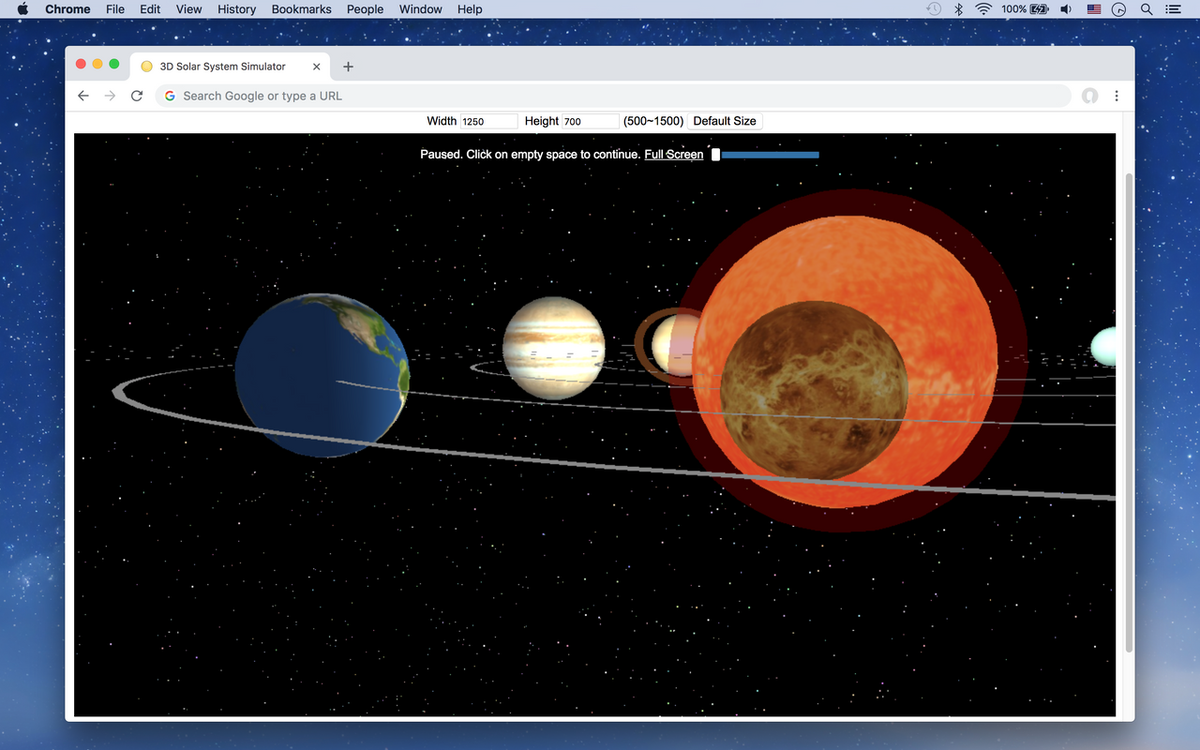Click the Bluetooth status icon

(x=958, y=9)
